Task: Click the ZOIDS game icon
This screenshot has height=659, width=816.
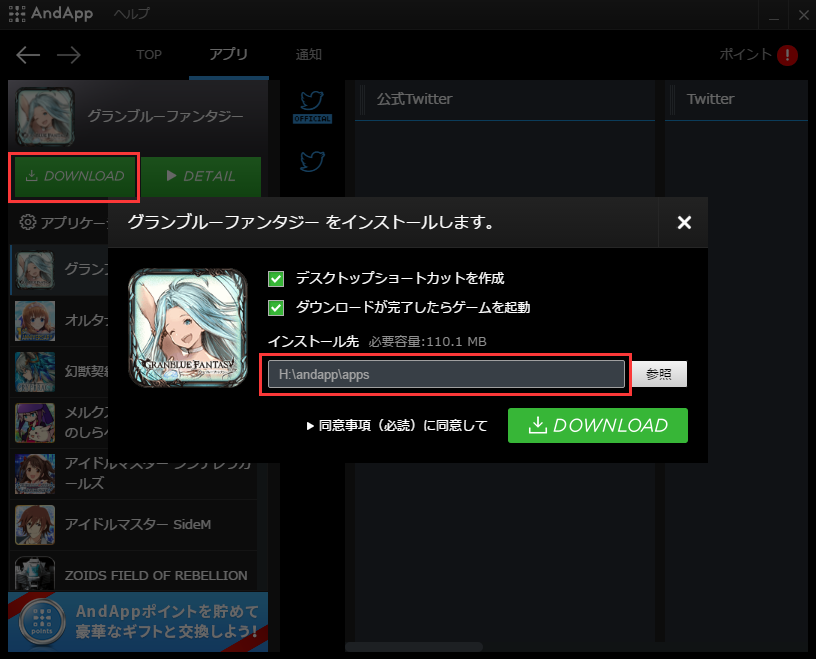Action: (35, 574)
